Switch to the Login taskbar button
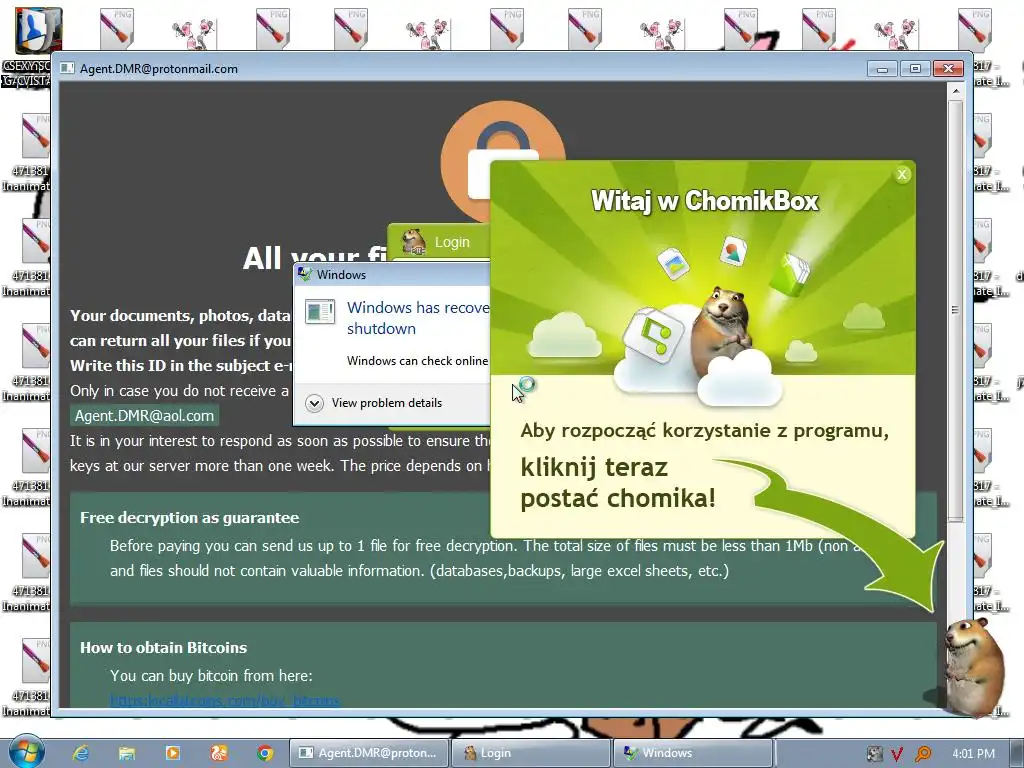The width and height of the screenshot is (1024, 768). pyautogui.click(x=531, y=753)
